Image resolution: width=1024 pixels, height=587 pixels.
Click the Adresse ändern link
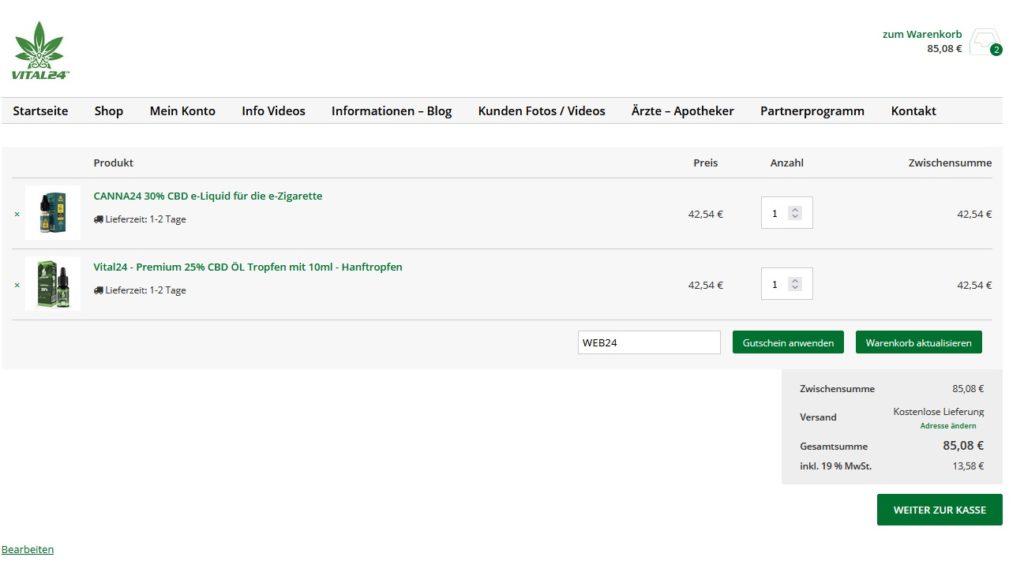pyautogui.click(x=948, y=426)
